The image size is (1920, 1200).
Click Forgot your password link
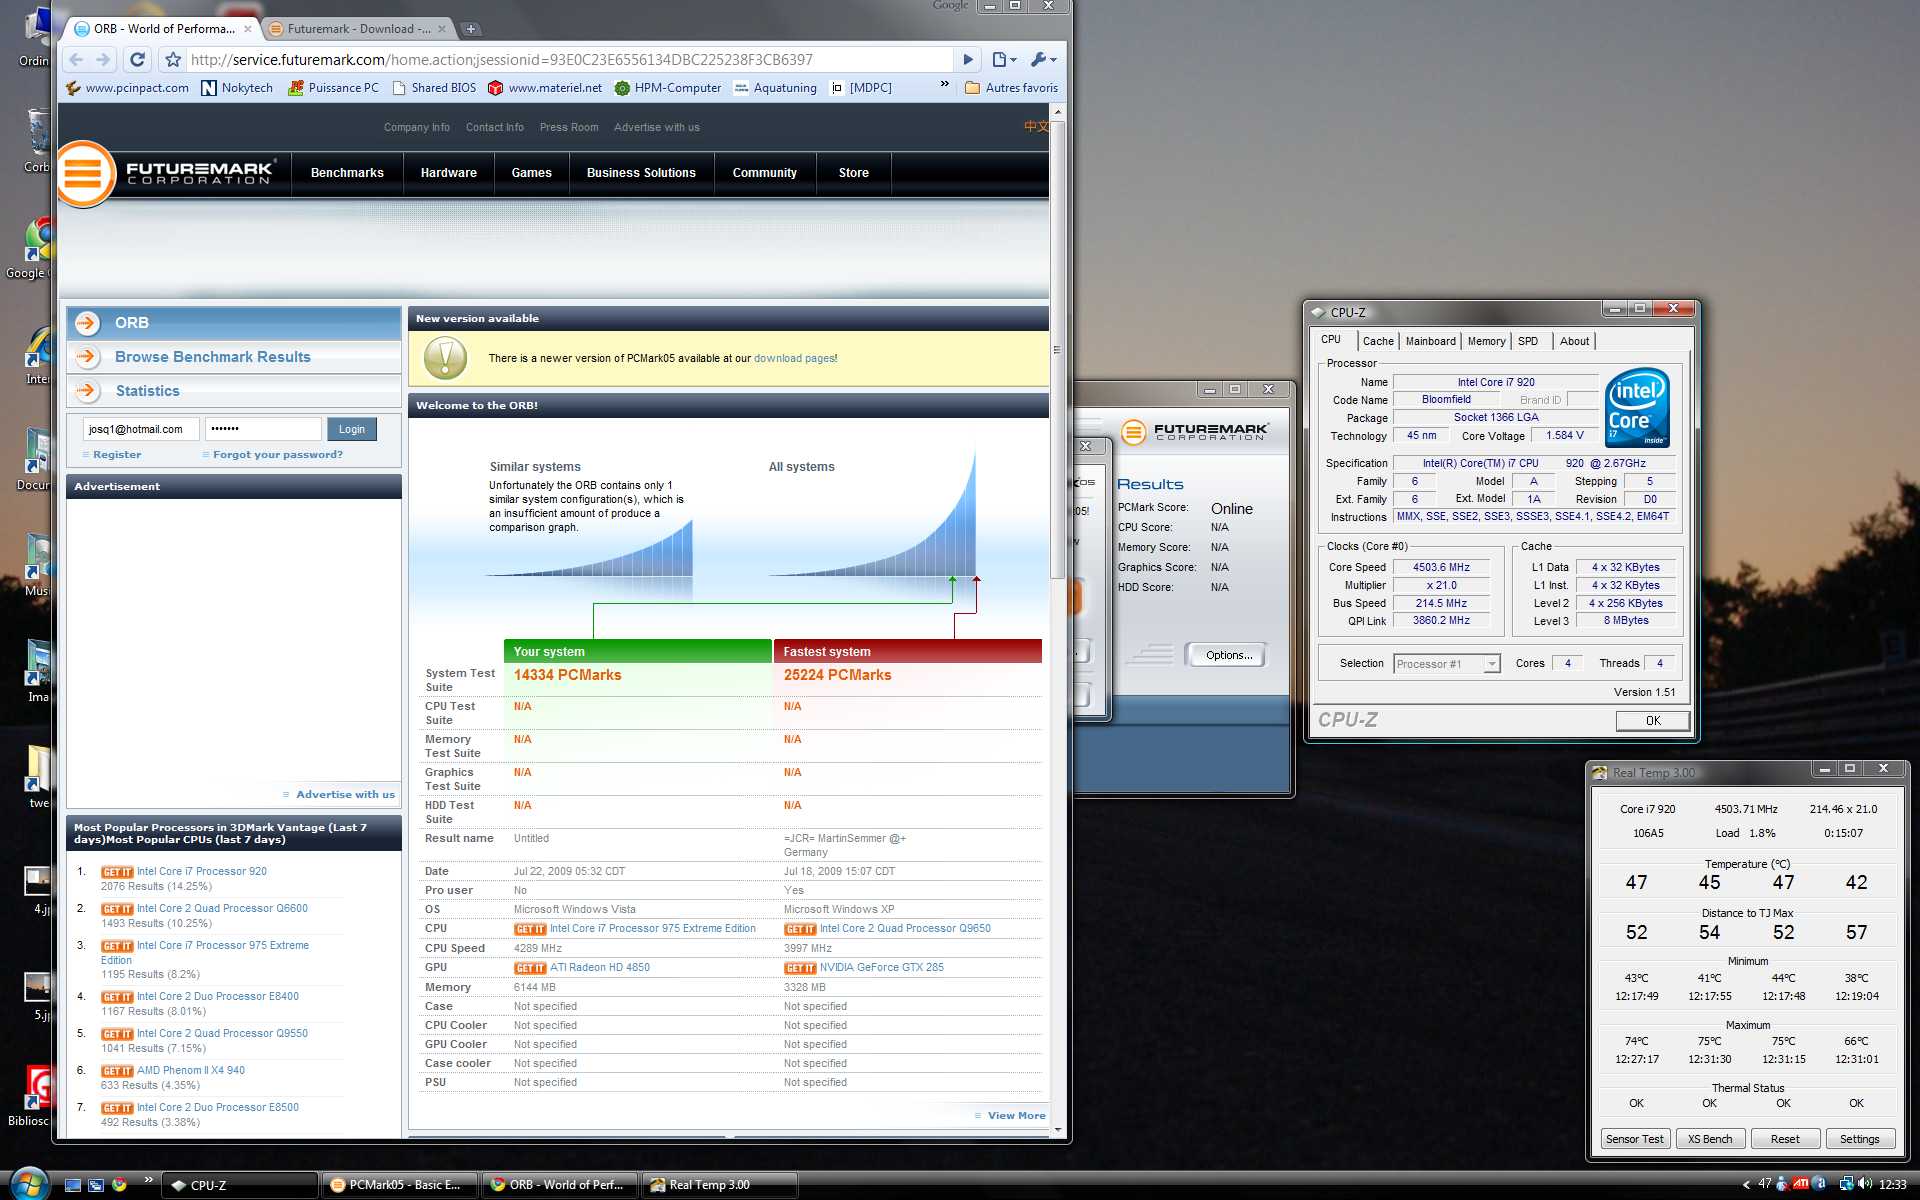[277, 455]
